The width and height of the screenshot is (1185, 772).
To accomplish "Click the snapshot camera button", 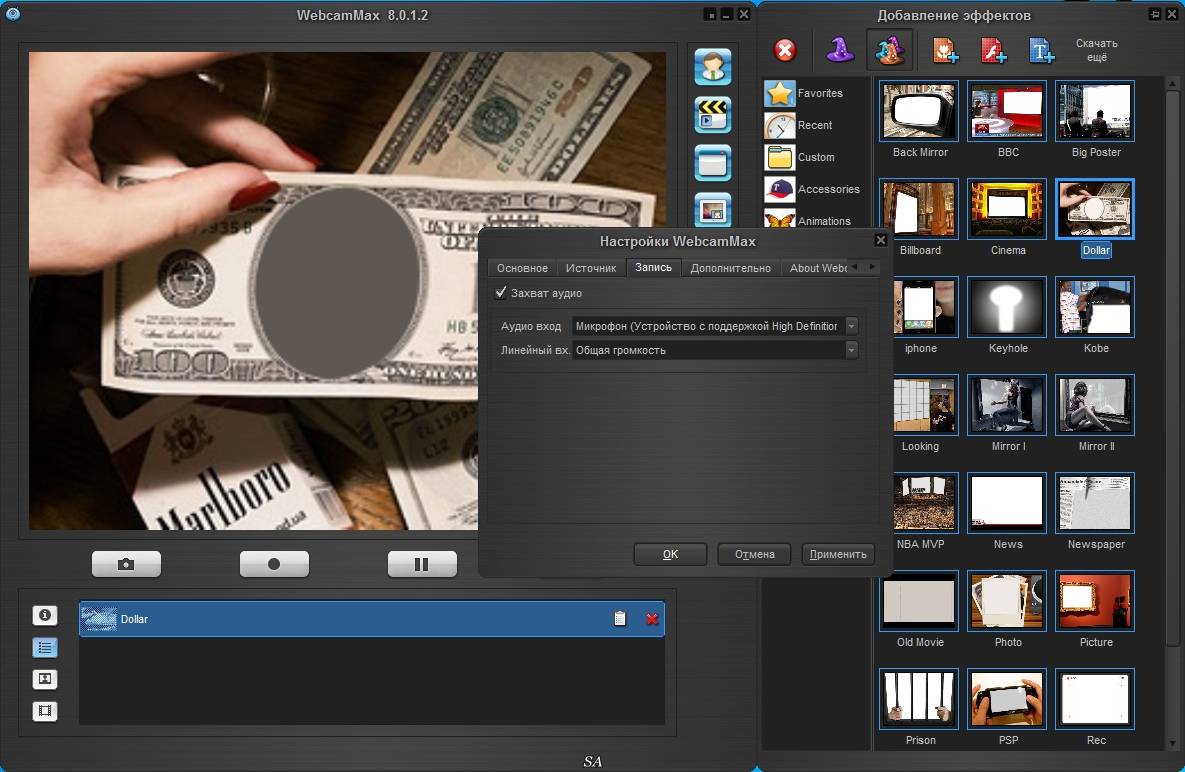I will click(126, 564).
